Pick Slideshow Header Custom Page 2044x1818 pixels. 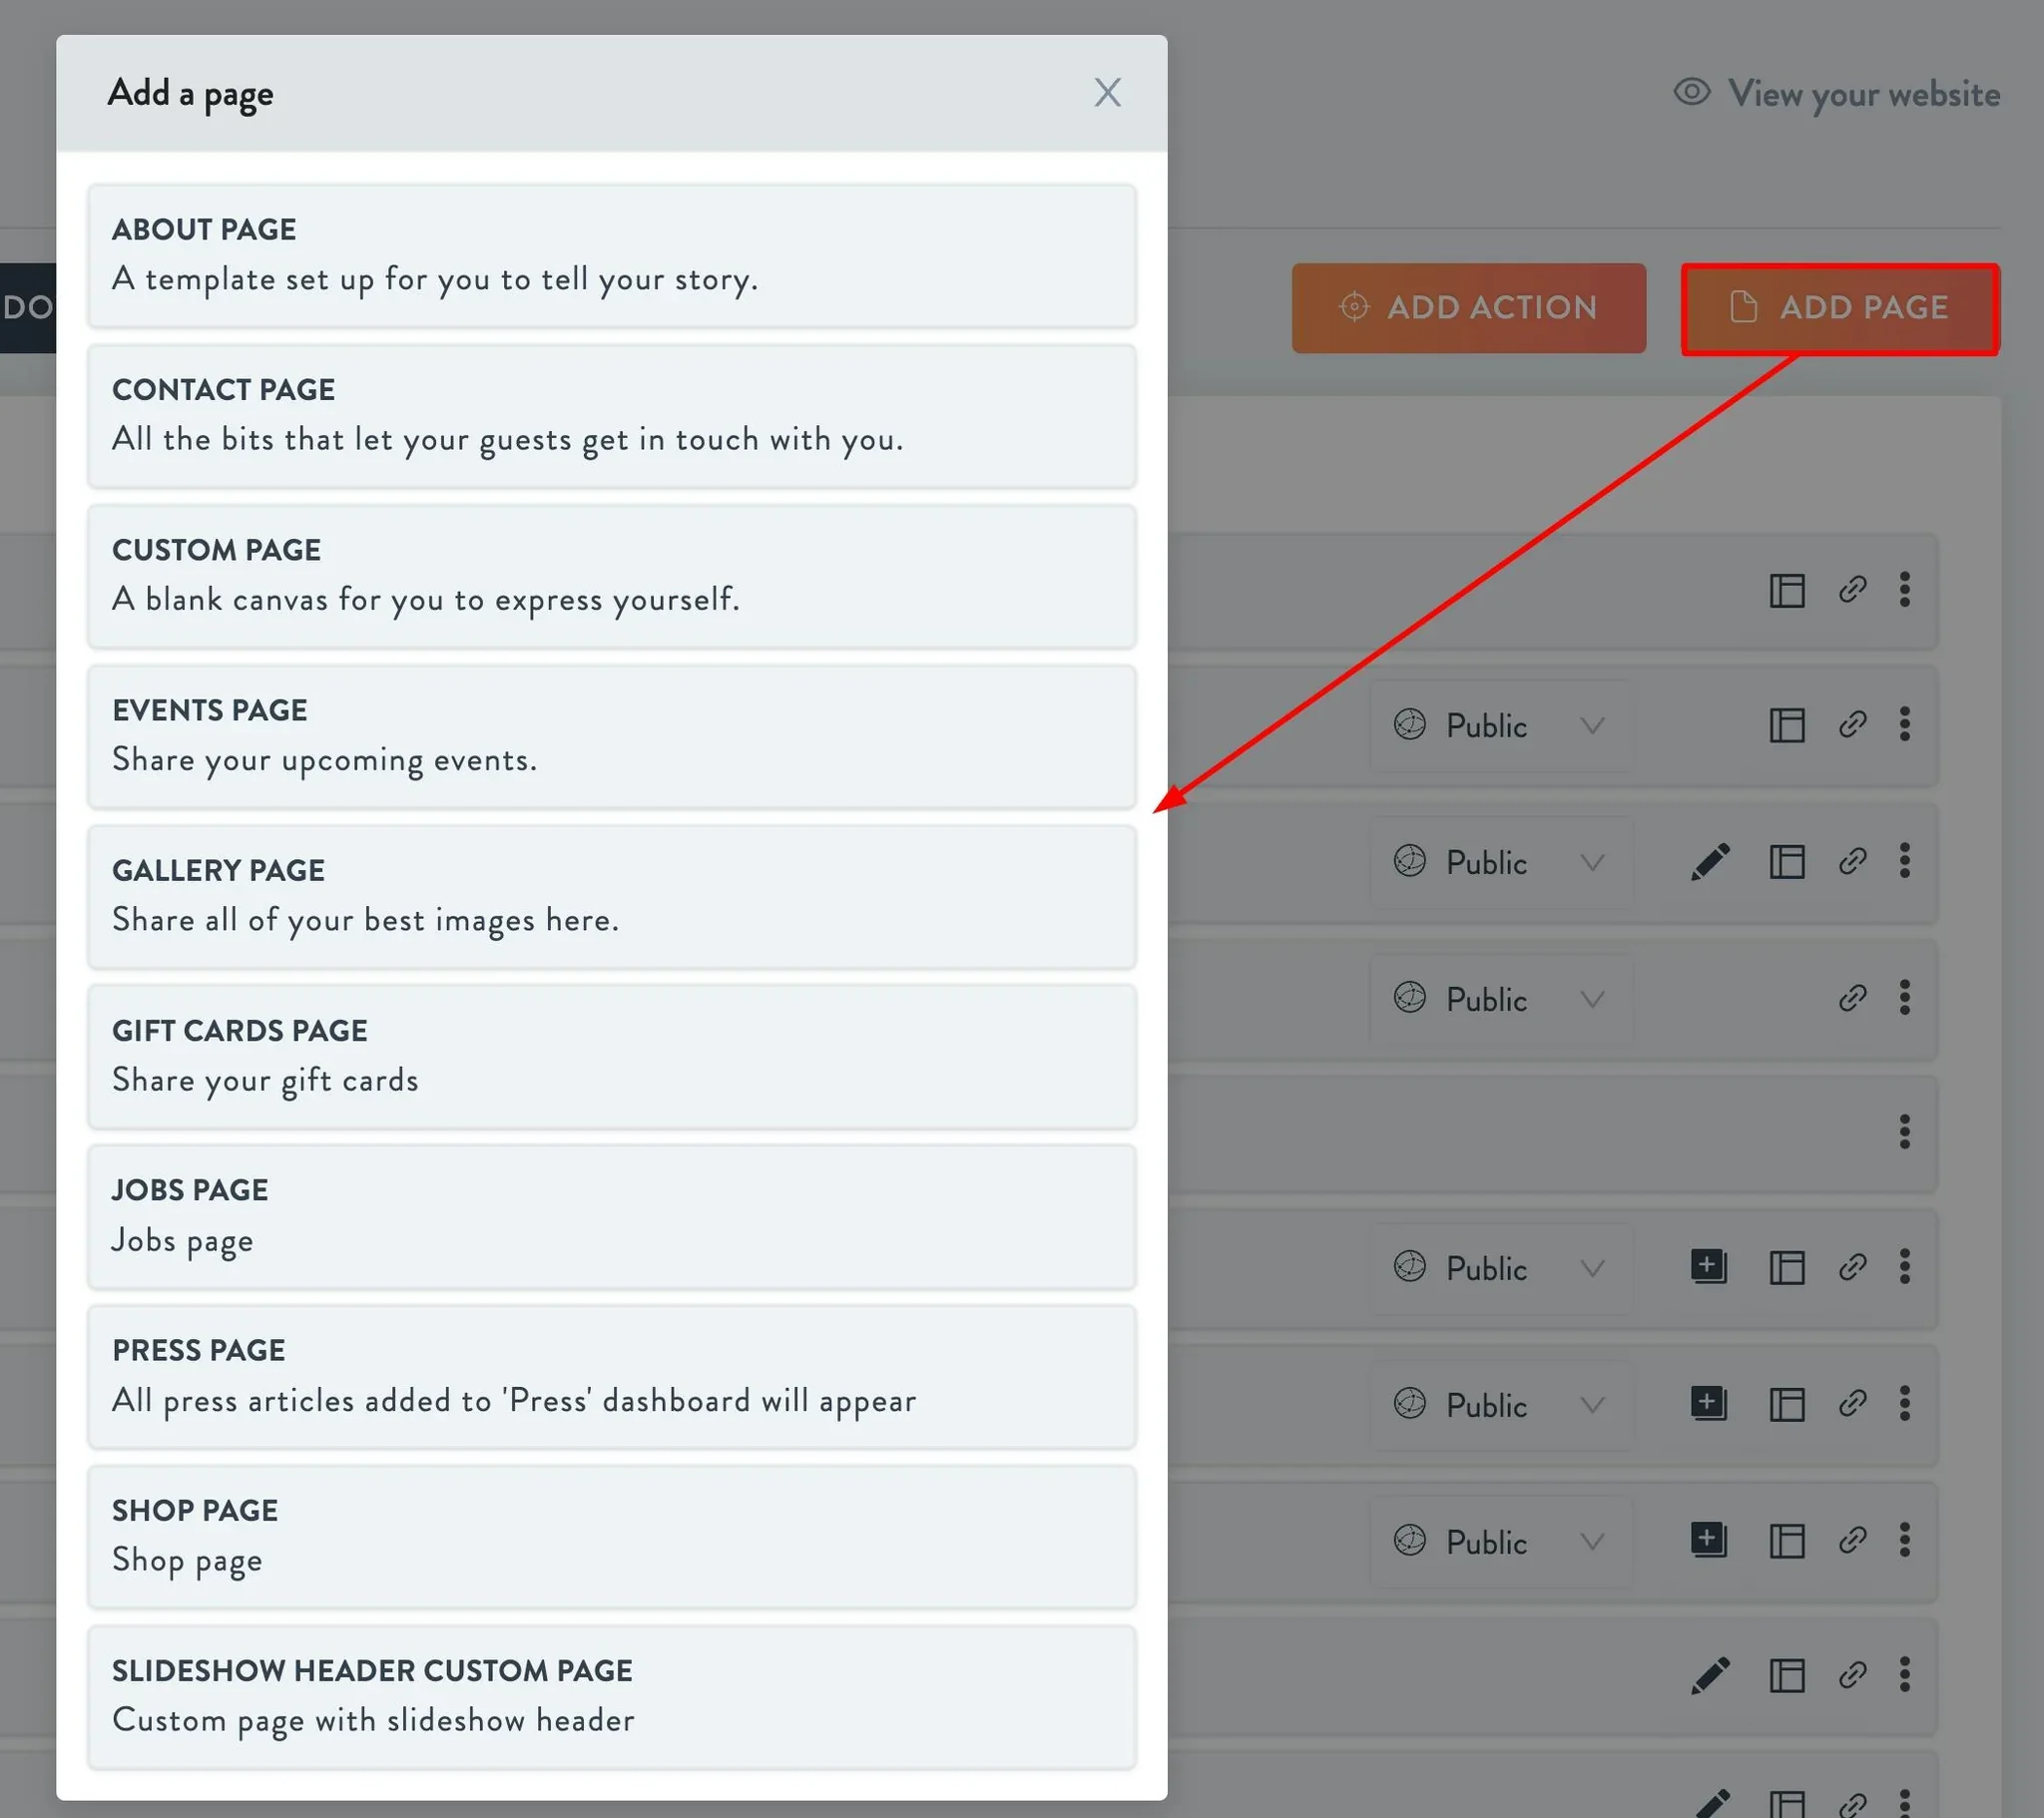[612, 1696]
